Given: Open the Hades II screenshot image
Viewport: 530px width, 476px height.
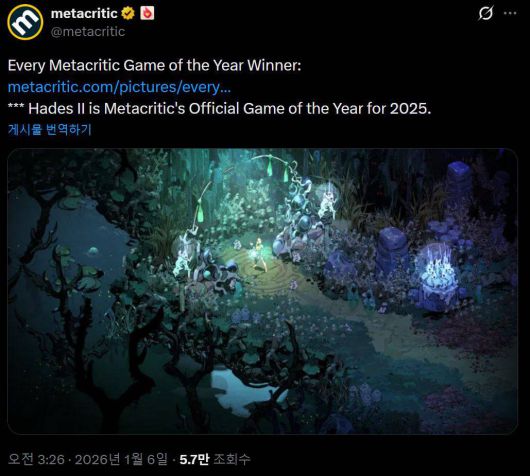Looking at the screenshot, I should pyautogui.click(x=263, y=291).
